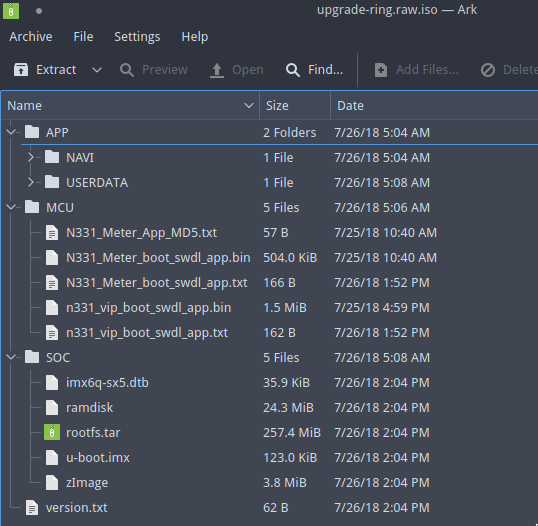Click the APP folder icon
Screen dimensions: 538x526
tap(32, 132)
